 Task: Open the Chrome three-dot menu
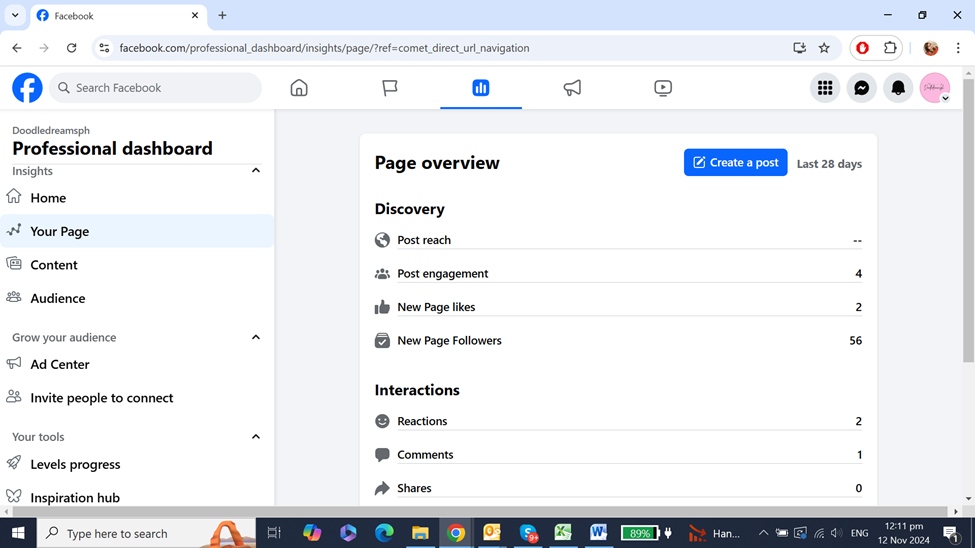coord(958,48)
